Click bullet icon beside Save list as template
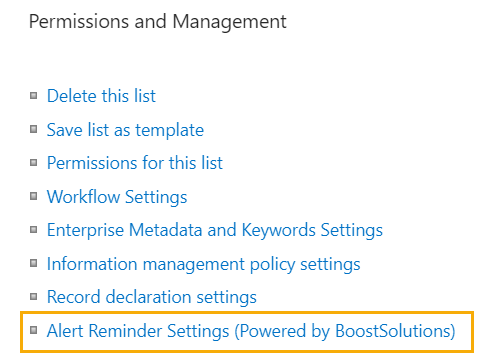This screenshot has height=362, width=492. tap(33, 129)
